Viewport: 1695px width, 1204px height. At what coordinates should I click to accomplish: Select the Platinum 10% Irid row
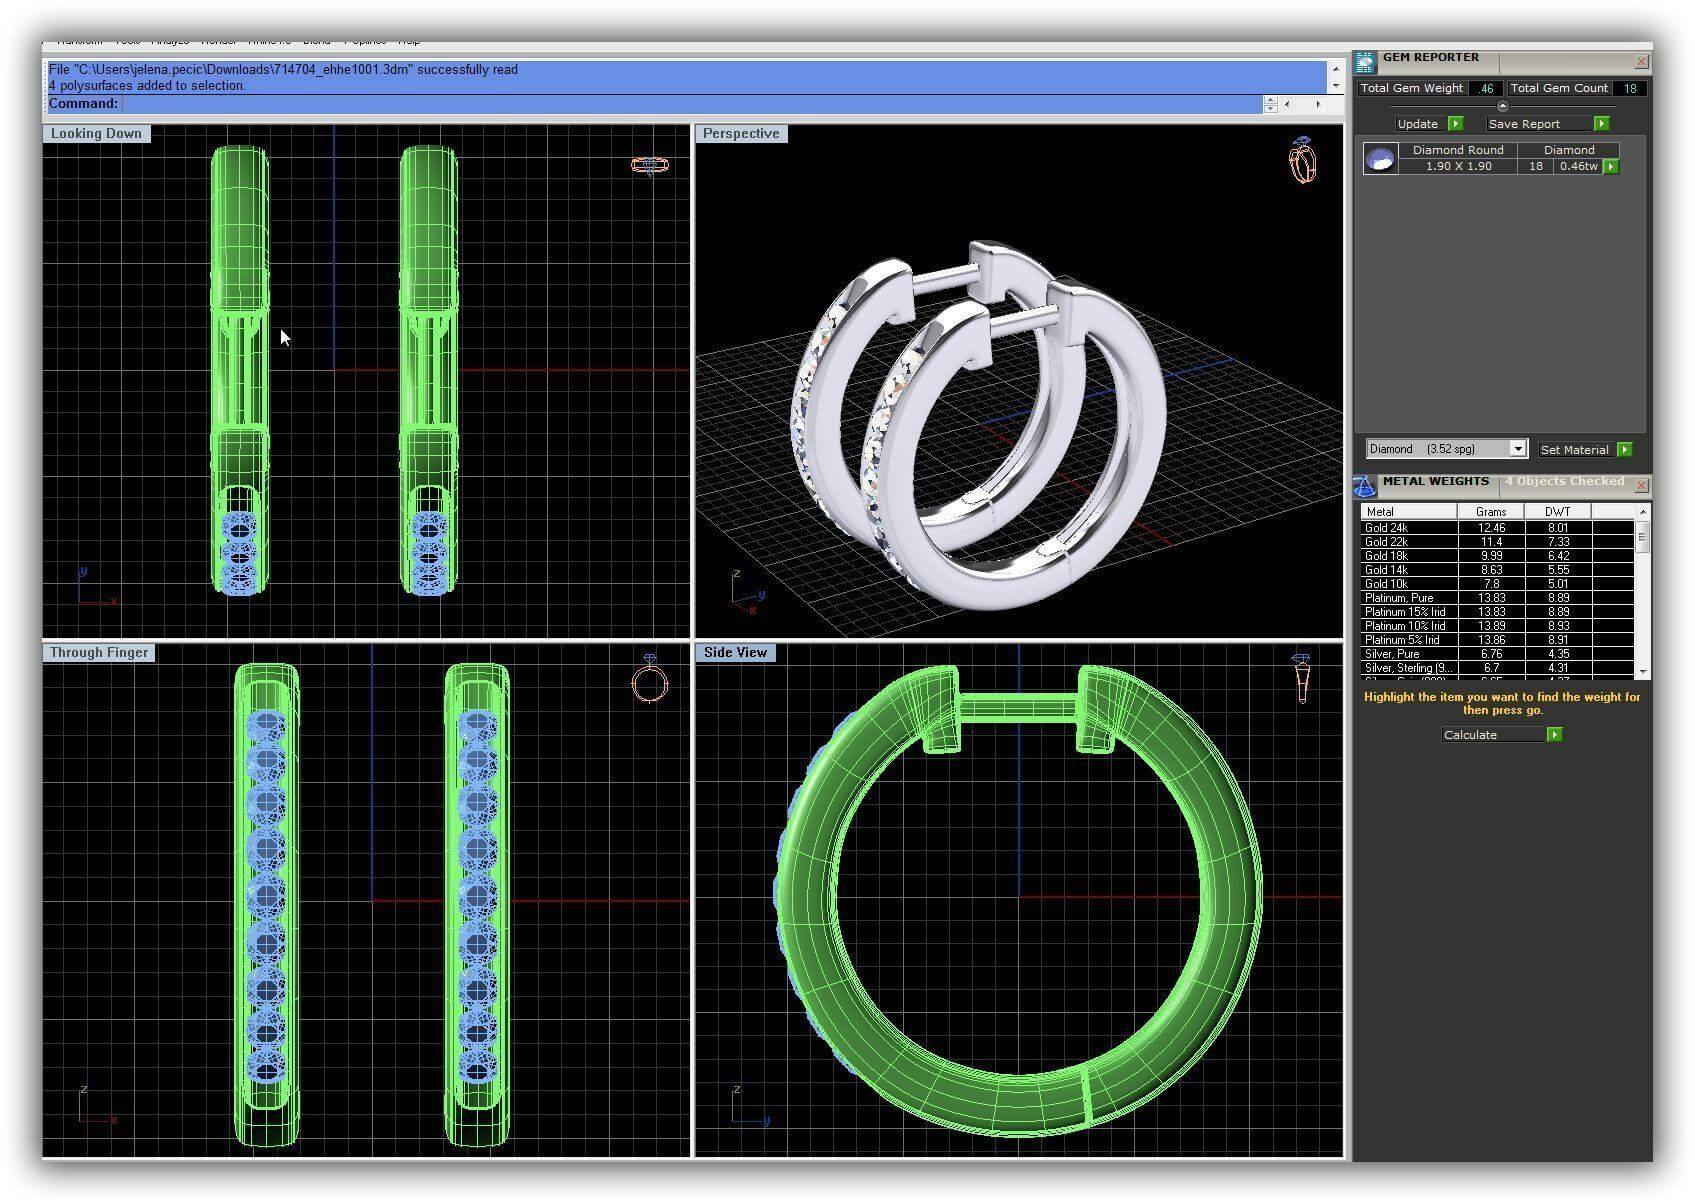pyautogui.click(x=1497, y=626)
